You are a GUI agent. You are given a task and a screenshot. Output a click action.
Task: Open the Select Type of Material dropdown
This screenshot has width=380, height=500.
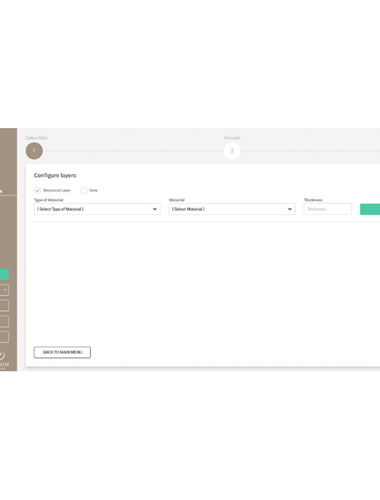[97, 209]
